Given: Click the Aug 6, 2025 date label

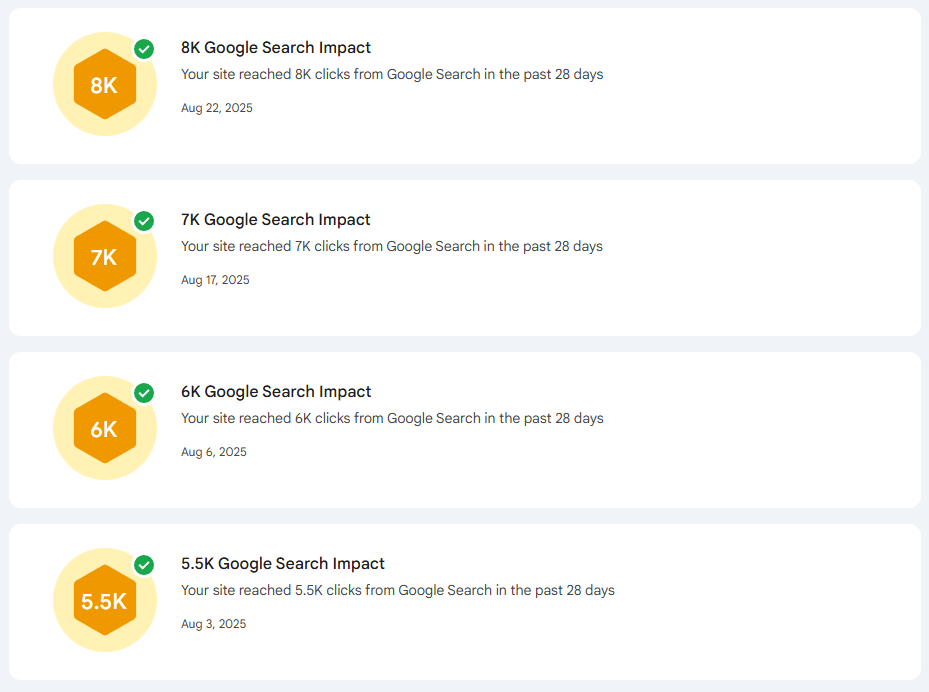Looking at the screenshot, I should tap(213, 451).
